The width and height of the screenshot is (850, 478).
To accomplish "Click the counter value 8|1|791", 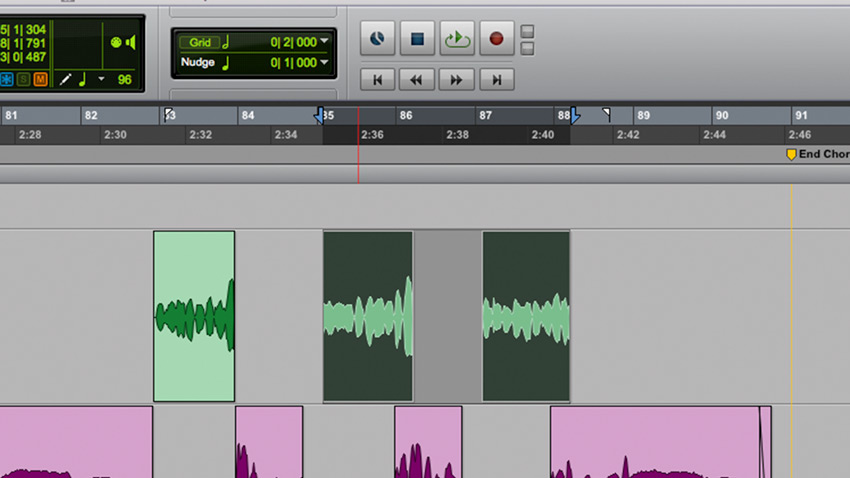I will point(23,43).
